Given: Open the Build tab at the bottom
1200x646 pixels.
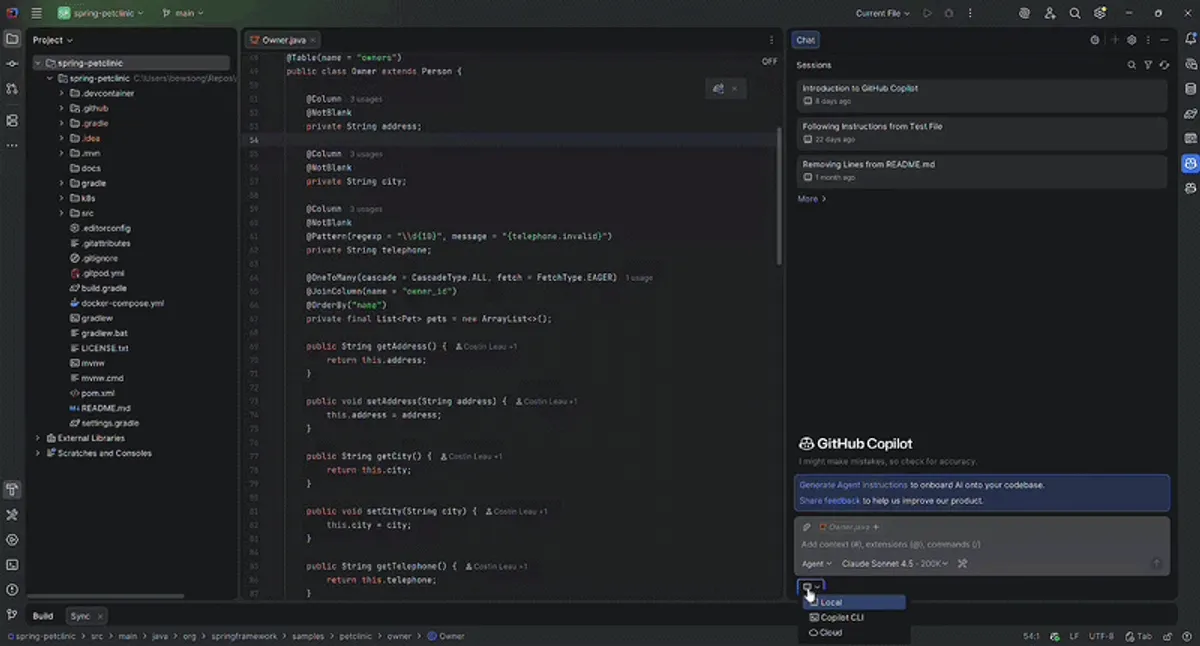Looking at the screenshot, I should [43, 616].
